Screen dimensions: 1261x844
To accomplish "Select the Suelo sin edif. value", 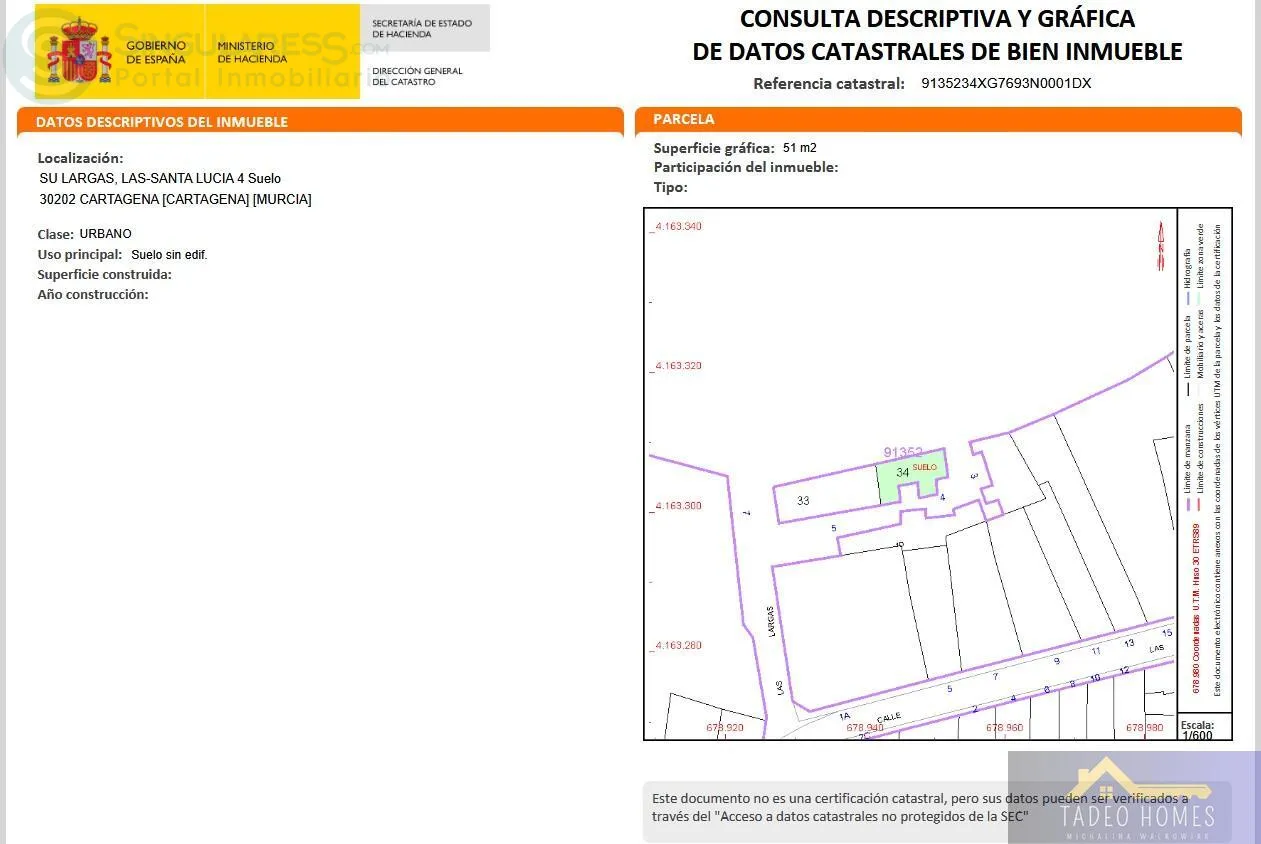I will [x=169, y=255].
